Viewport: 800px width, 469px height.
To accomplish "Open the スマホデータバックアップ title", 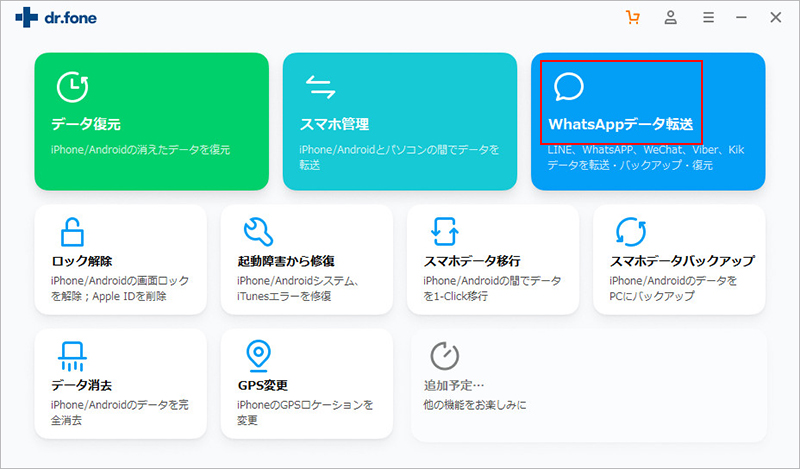I will coord(682,261).
